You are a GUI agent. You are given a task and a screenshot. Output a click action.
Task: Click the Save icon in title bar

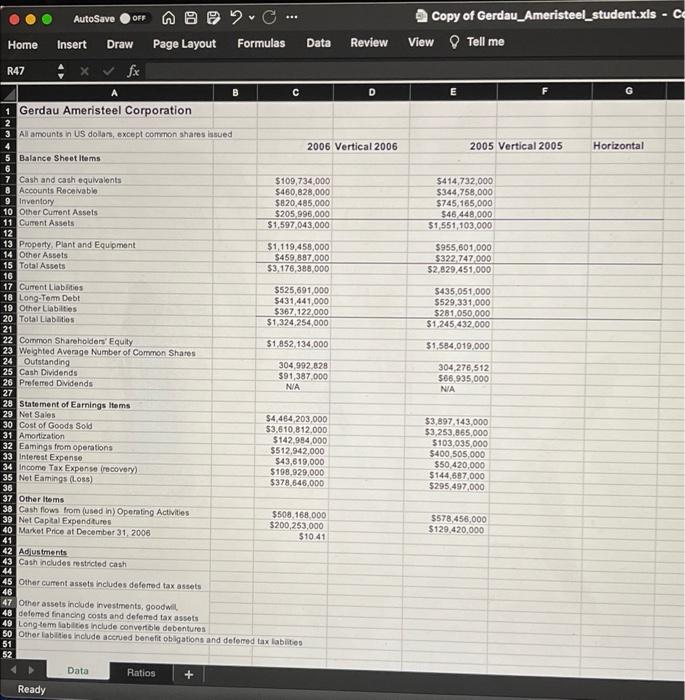click(x=191, y=18)
